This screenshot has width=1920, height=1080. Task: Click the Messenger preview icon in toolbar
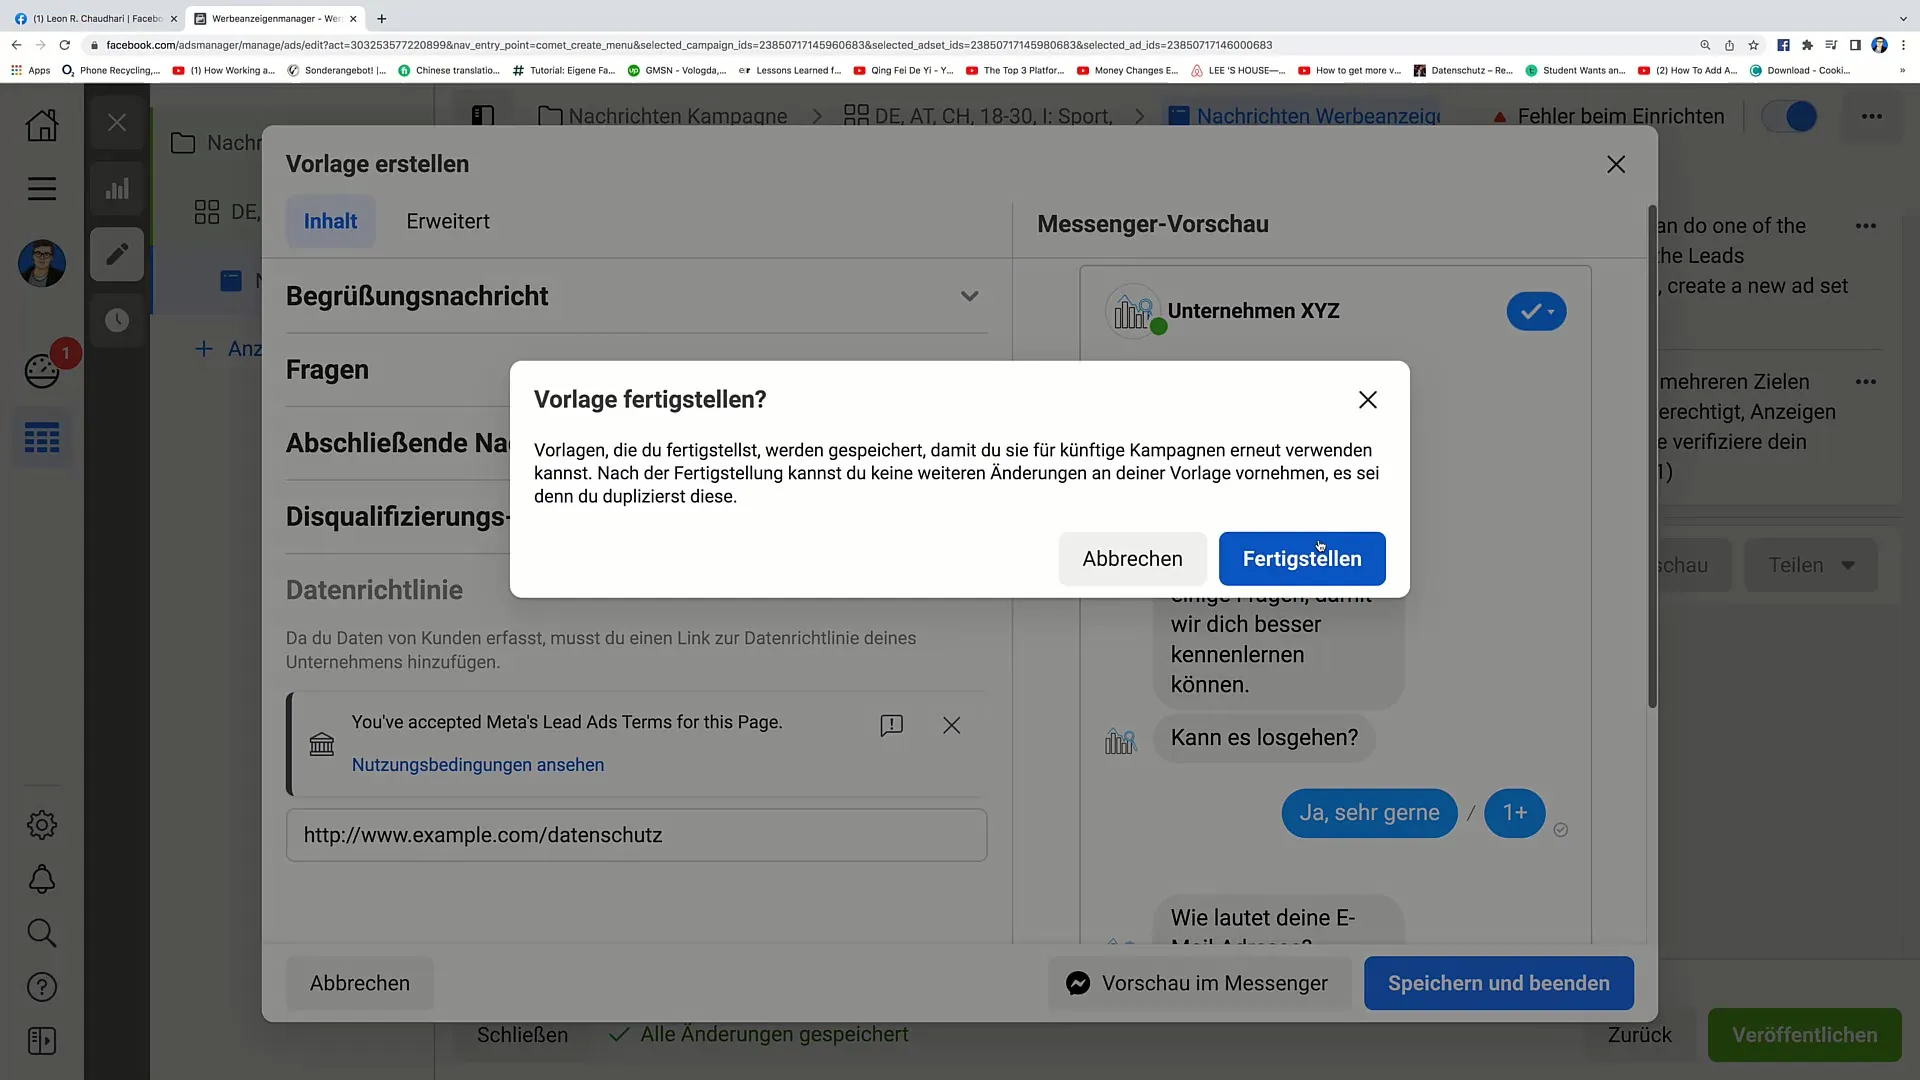1077,982
